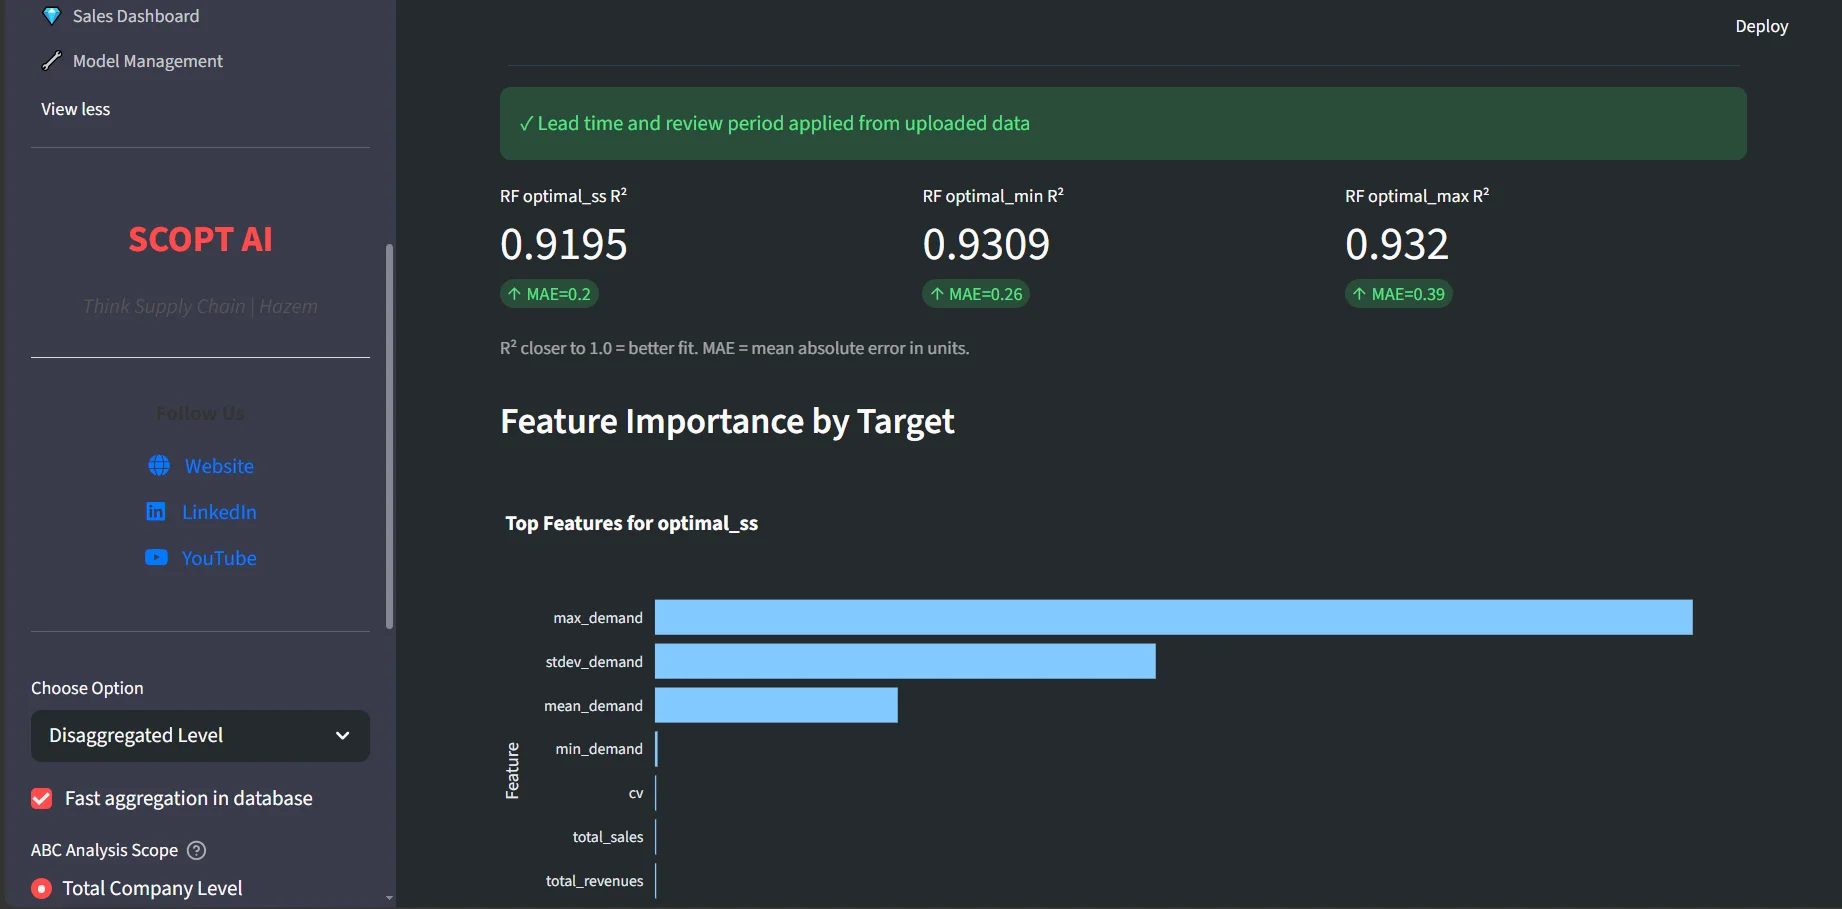Click the Choose Option dropdown chevron
Image resolution: width=1842 pixels, height=909 pixels.
[x=342, y=736]
